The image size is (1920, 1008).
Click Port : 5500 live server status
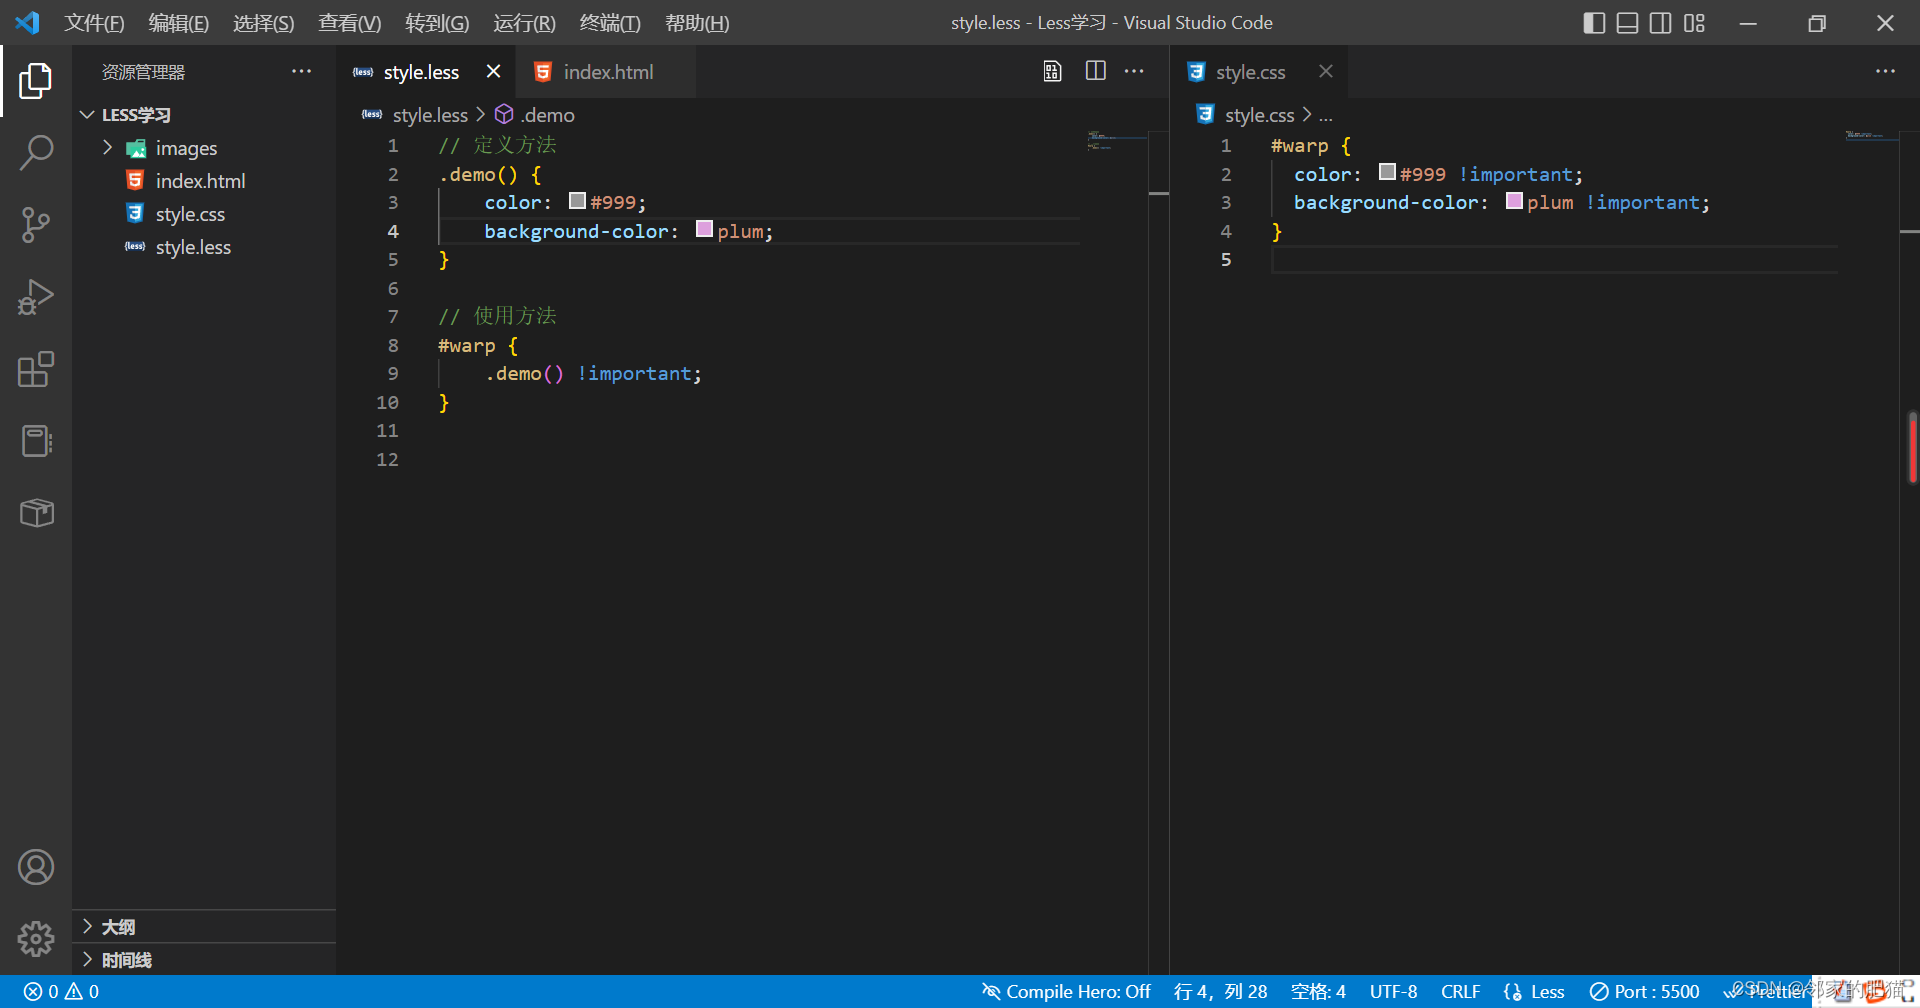tap(1644, 991)
